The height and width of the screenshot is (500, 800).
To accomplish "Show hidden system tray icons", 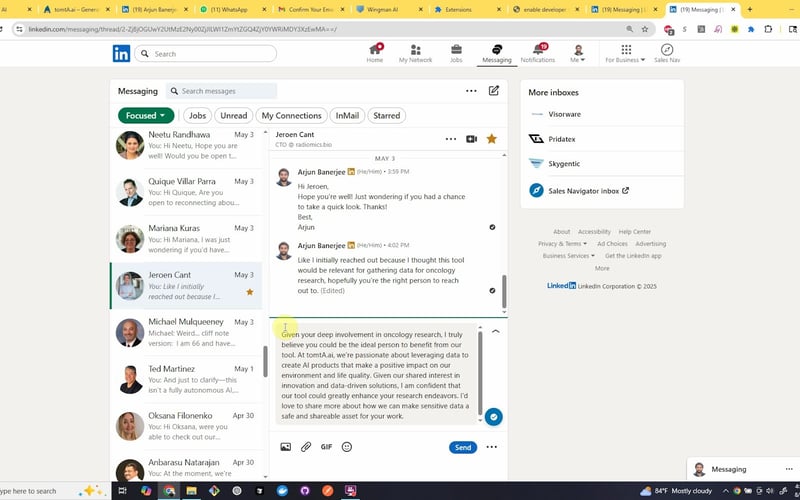I will pyautogui.click(x=726, y=491).
